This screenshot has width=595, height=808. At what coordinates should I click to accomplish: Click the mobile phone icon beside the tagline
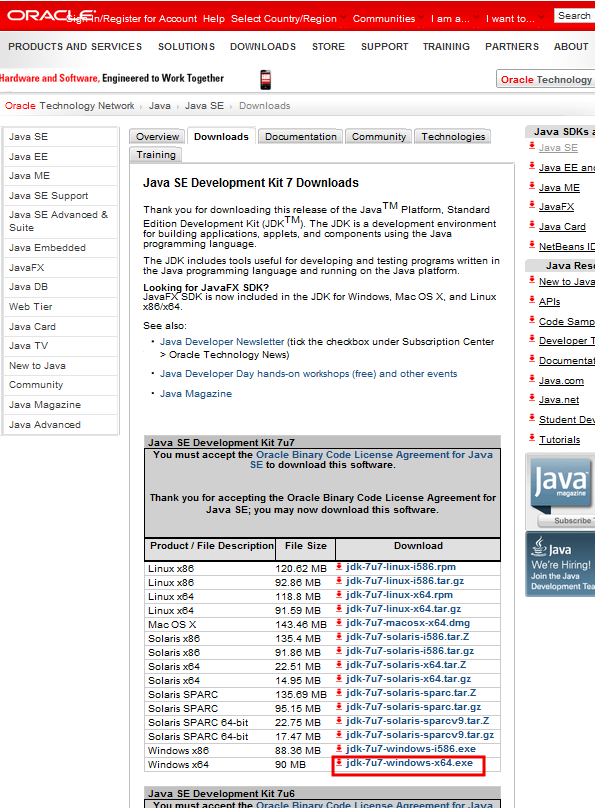(265, 80)
